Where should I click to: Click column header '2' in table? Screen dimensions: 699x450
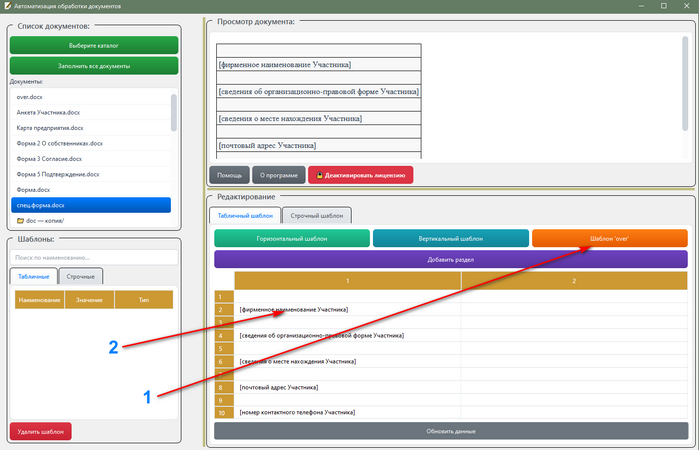[574, 281]
